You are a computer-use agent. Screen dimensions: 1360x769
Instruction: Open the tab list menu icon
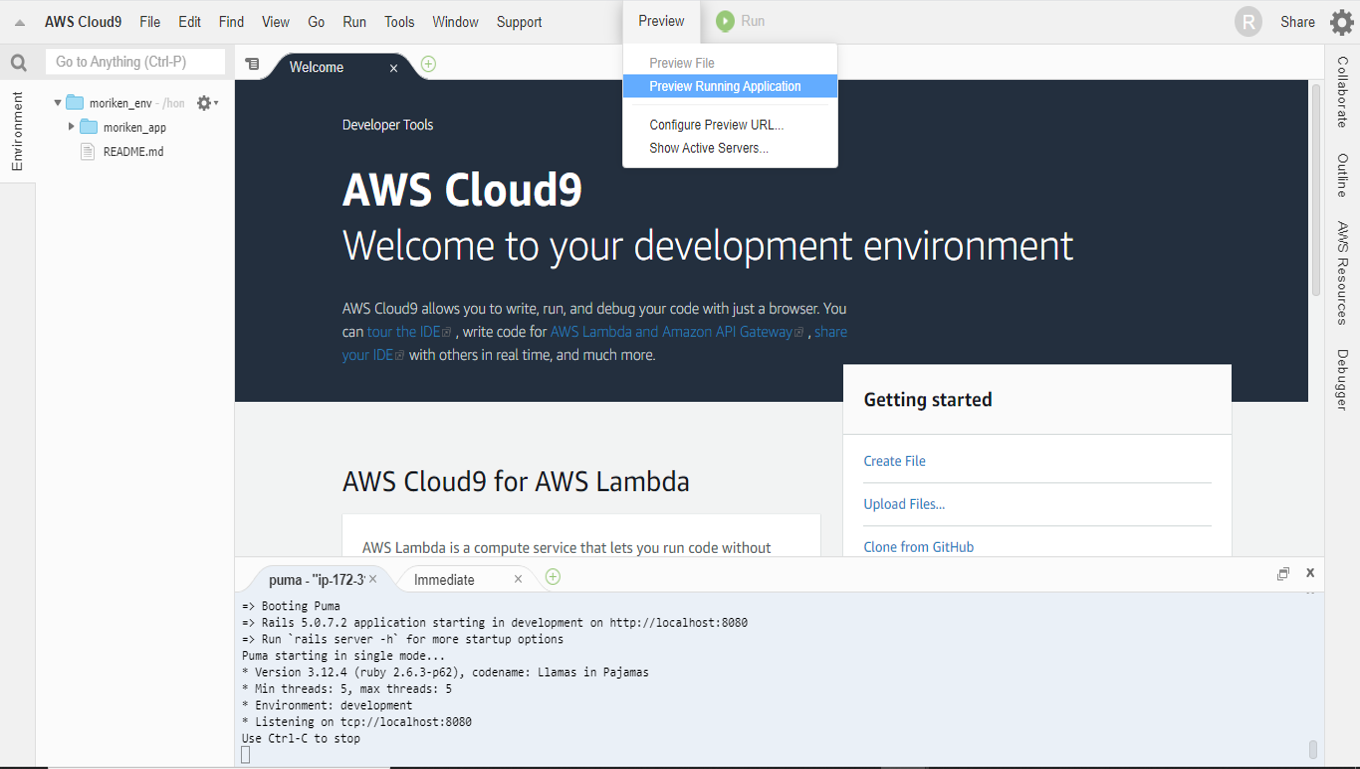point(252,64)
